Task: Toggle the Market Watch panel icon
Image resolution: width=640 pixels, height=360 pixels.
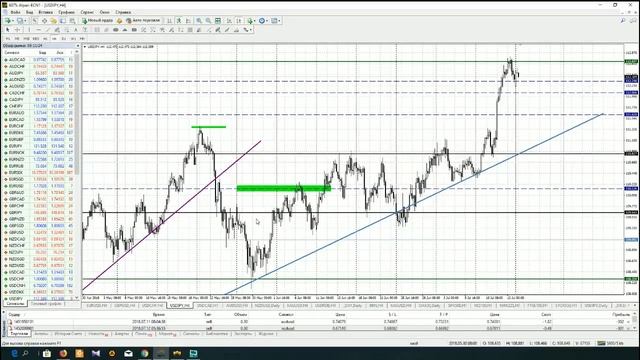Action: coord(35,20)
